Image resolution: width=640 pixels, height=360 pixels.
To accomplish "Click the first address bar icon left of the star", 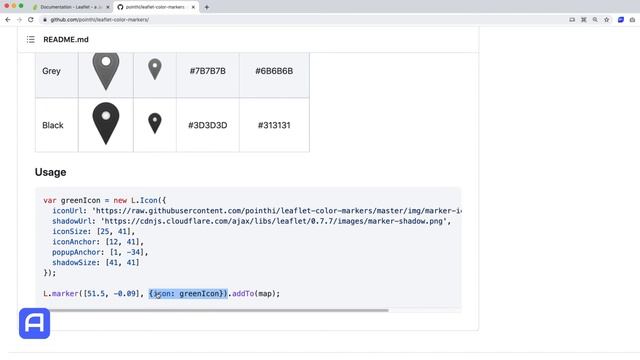I will (572, 20).
